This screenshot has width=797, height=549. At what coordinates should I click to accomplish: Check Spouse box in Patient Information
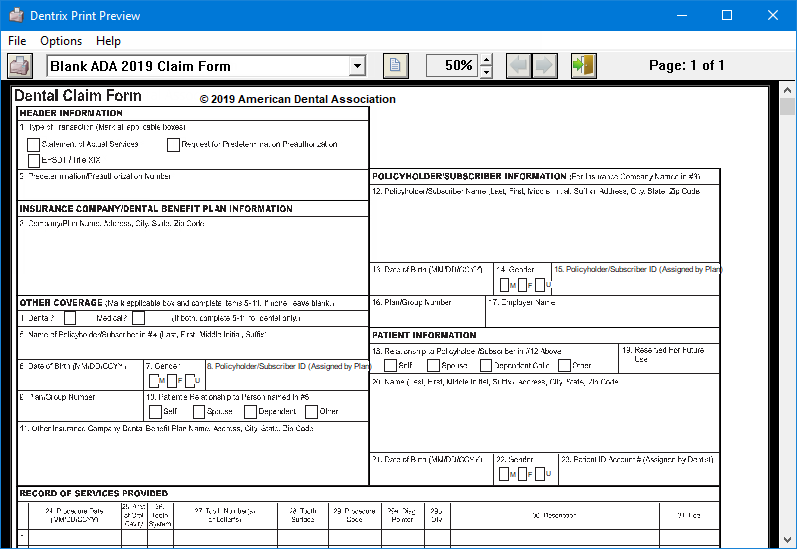tap(434, 365)
